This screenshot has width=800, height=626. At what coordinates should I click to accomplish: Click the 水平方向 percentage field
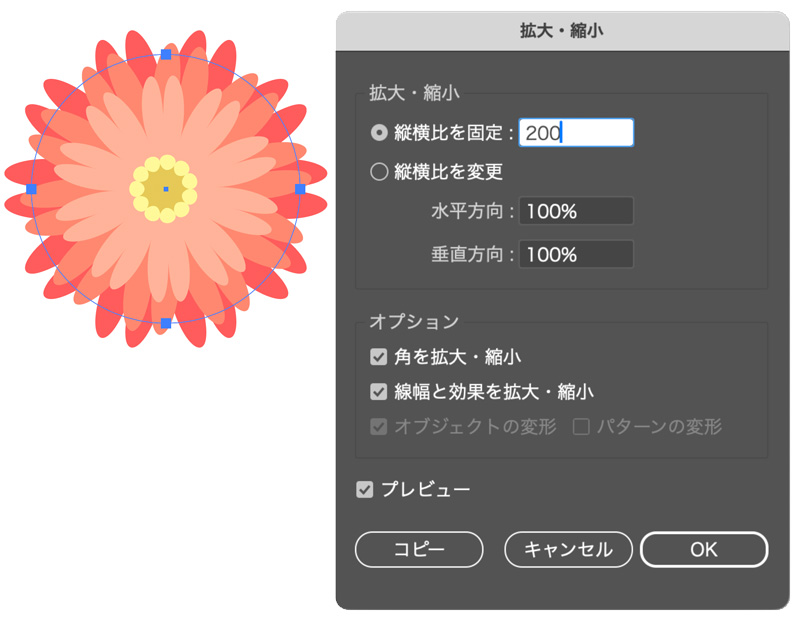pos(576,211)
